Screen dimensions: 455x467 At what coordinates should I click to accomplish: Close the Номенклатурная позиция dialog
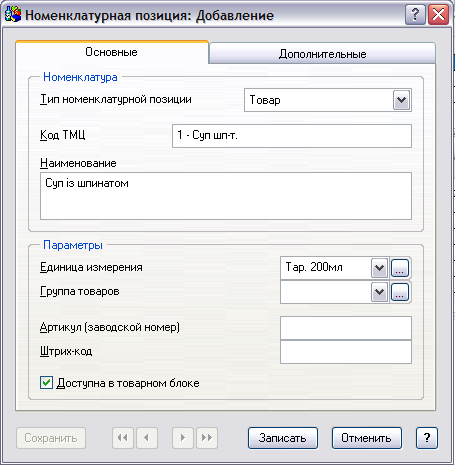[438, 15]
